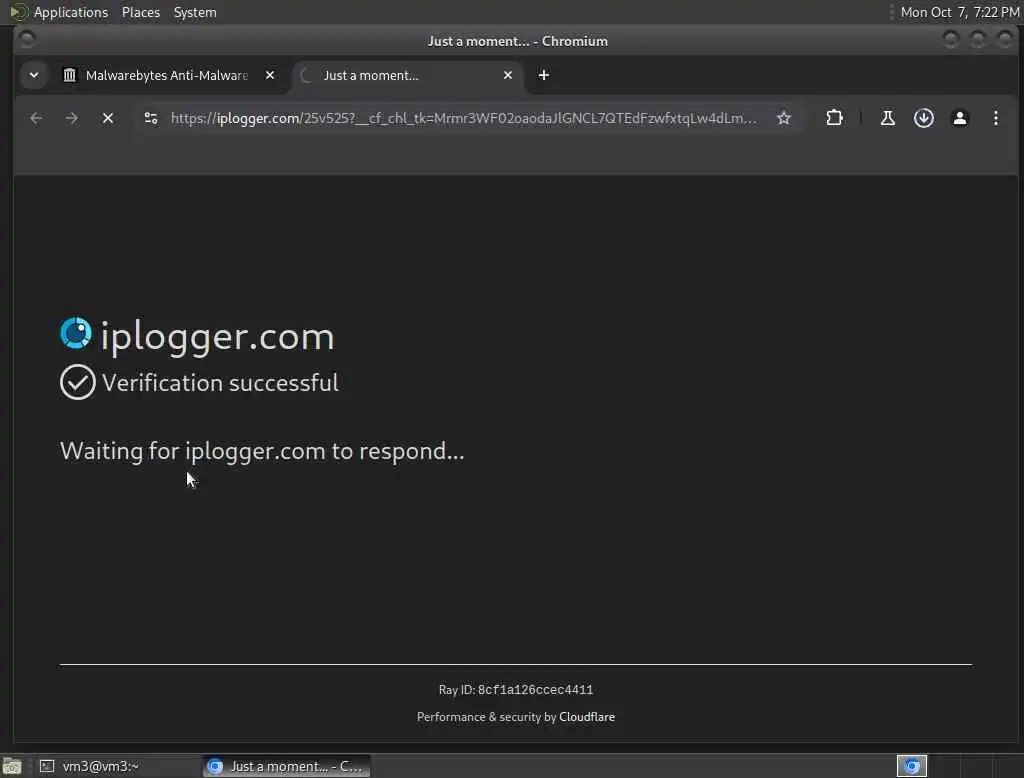This screenshot has height=778, width=1024.
Task: Open the Places menu
Action: coord(141,12)
